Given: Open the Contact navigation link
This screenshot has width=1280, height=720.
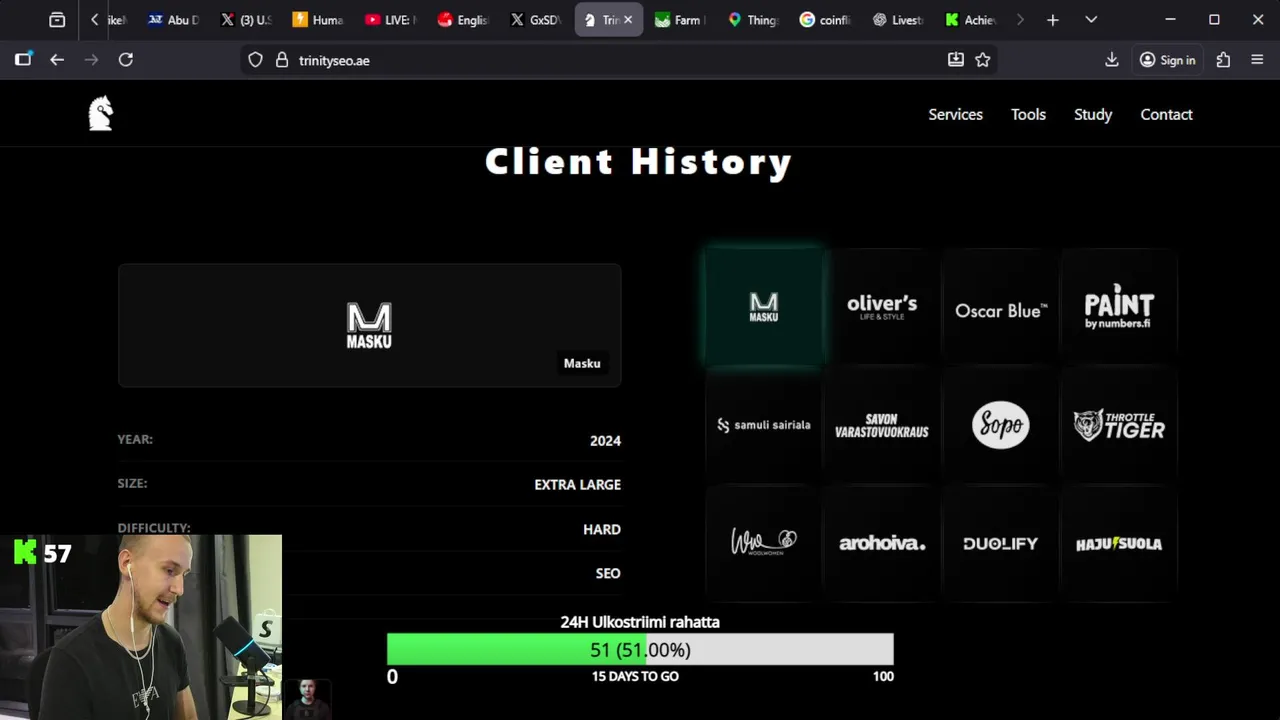Looking at the screenshot, I should [x=1166, y=115].
